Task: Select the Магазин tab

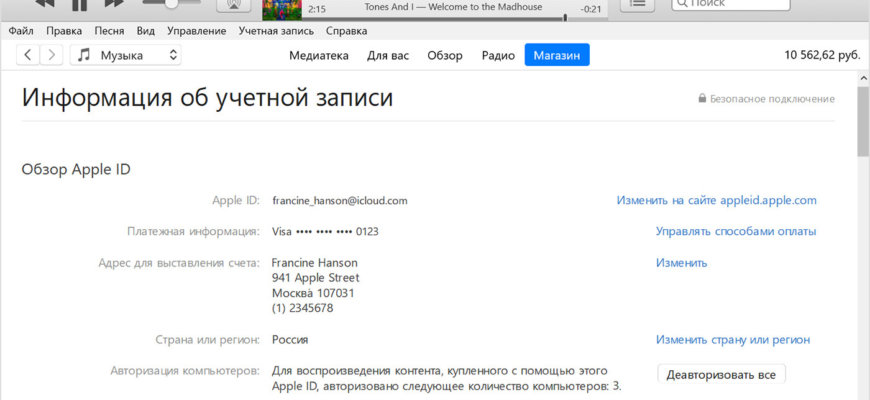Action: [557, 55]
